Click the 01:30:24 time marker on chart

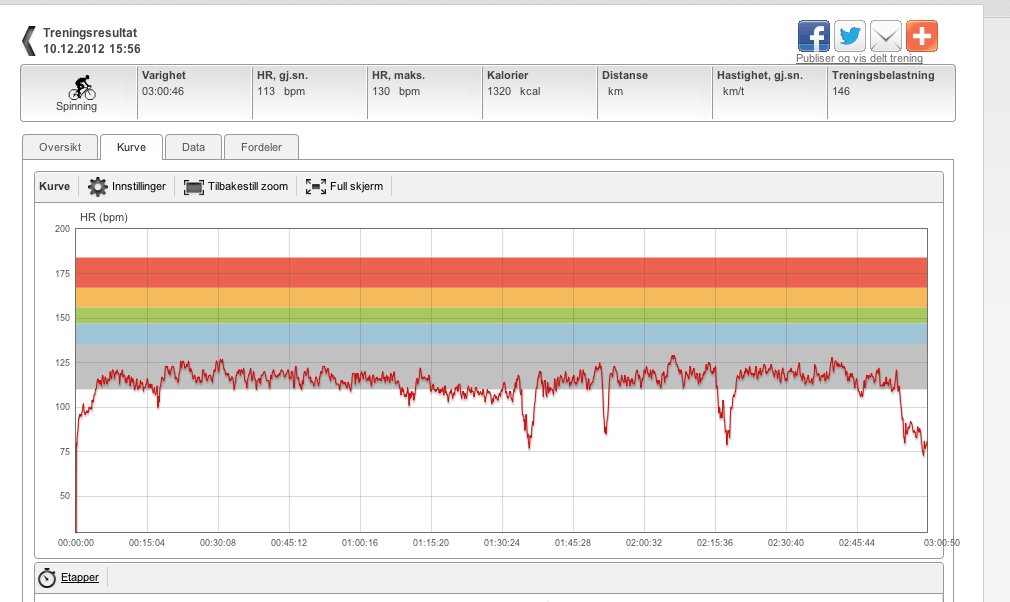[x=502, y=543]
